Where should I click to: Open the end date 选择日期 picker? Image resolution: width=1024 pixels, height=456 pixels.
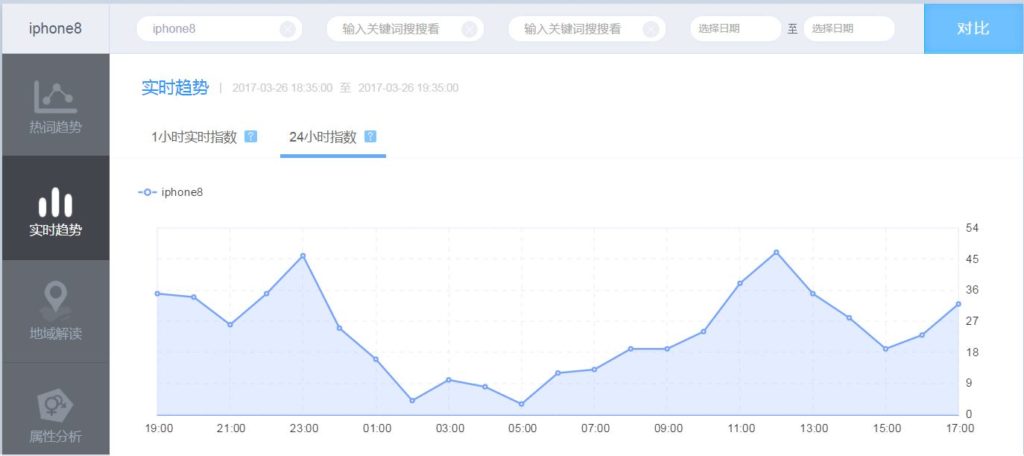(x=849, y=29)
